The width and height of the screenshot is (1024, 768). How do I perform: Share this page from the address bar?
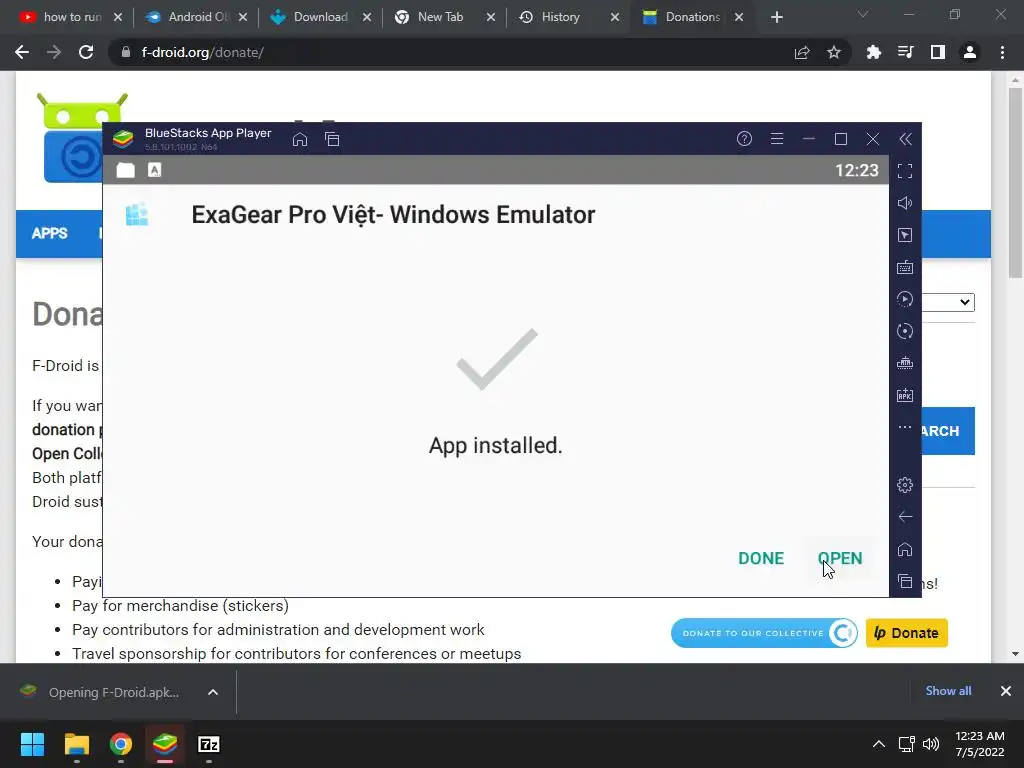pyautogui.click(x=802, y=52)
